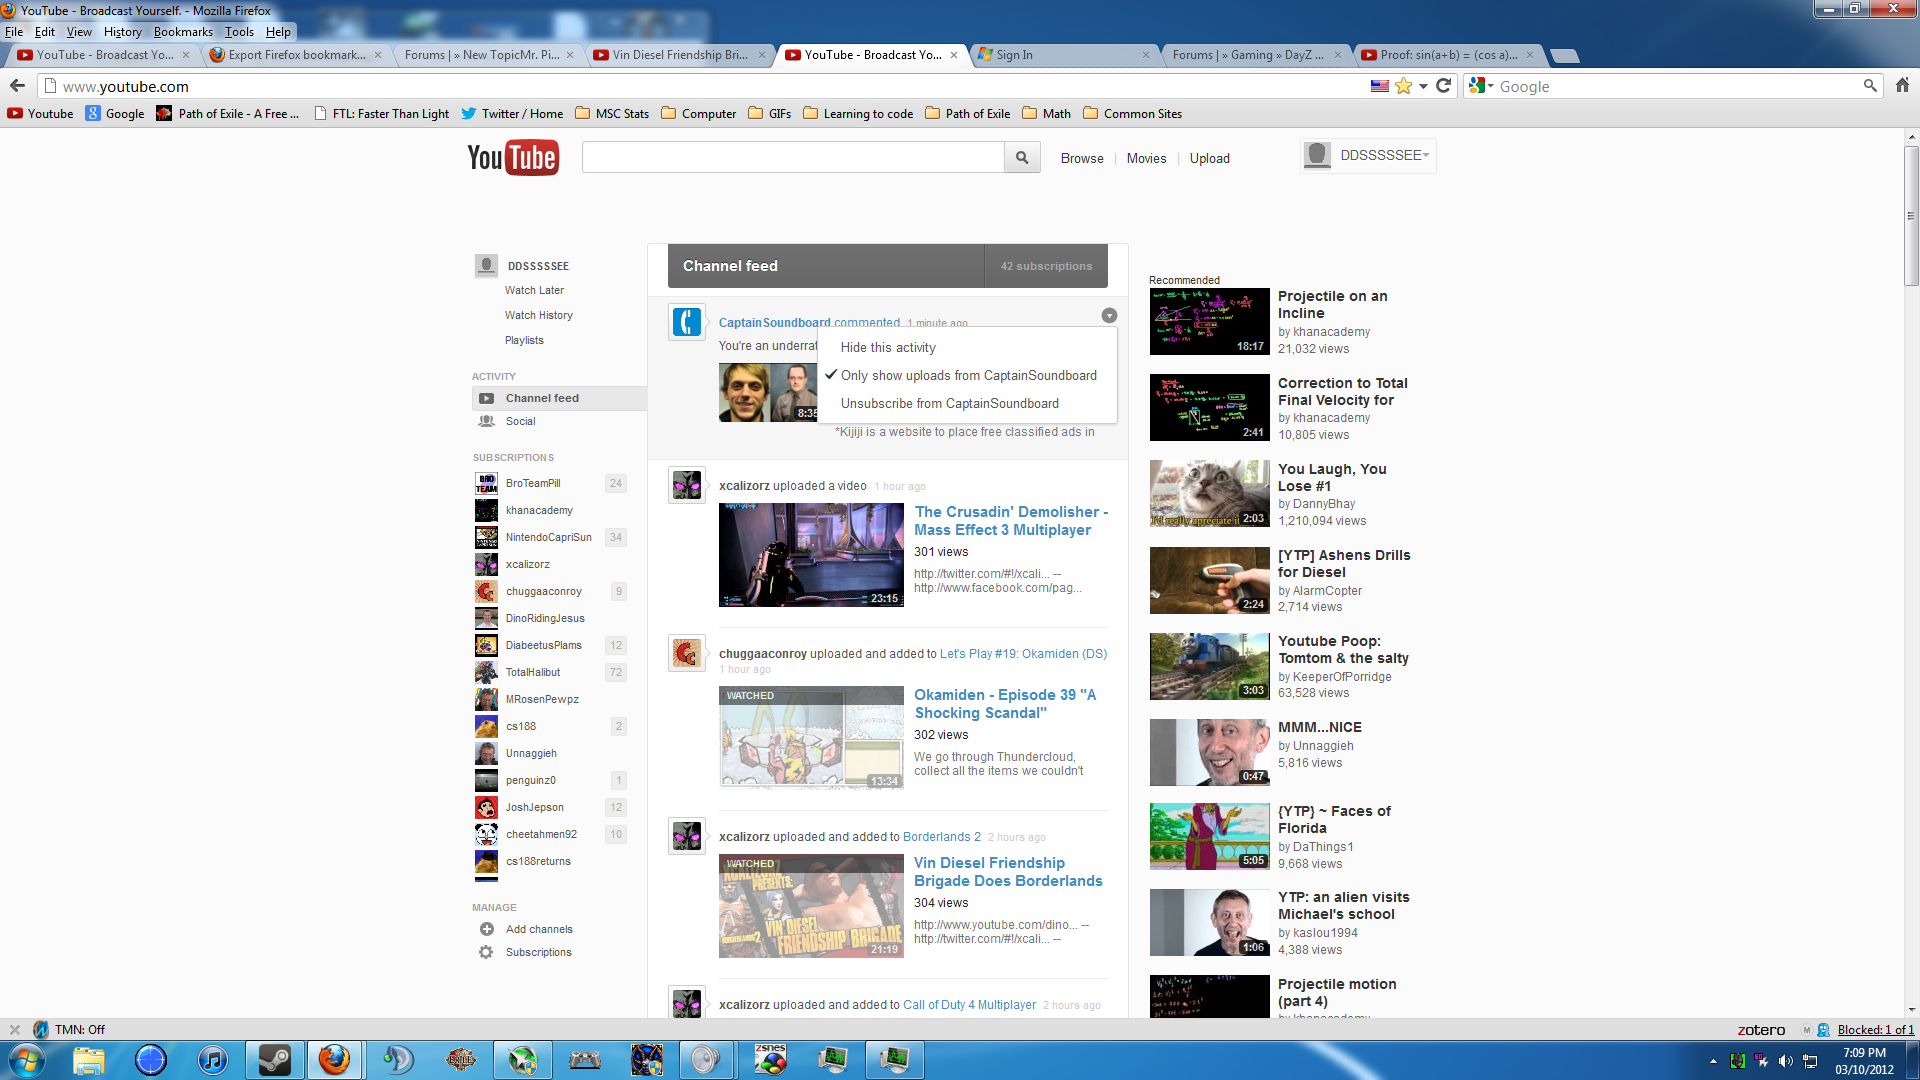Image resolution: width=1920 pixels, height=1080 pixels.
Task: Open the 'Common Sites' bookmarks folder
Action: tap(1132, 114)
